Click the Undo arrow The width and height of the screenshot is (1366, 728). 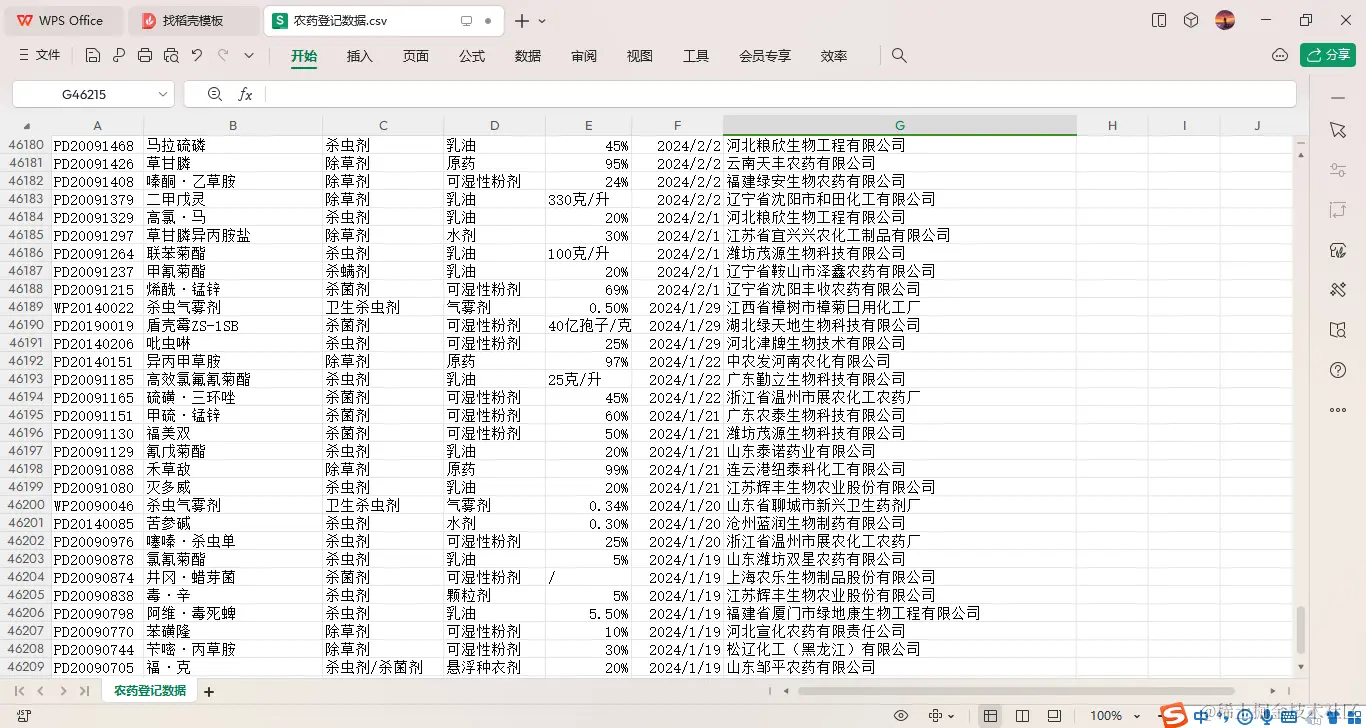coord(197,56)
